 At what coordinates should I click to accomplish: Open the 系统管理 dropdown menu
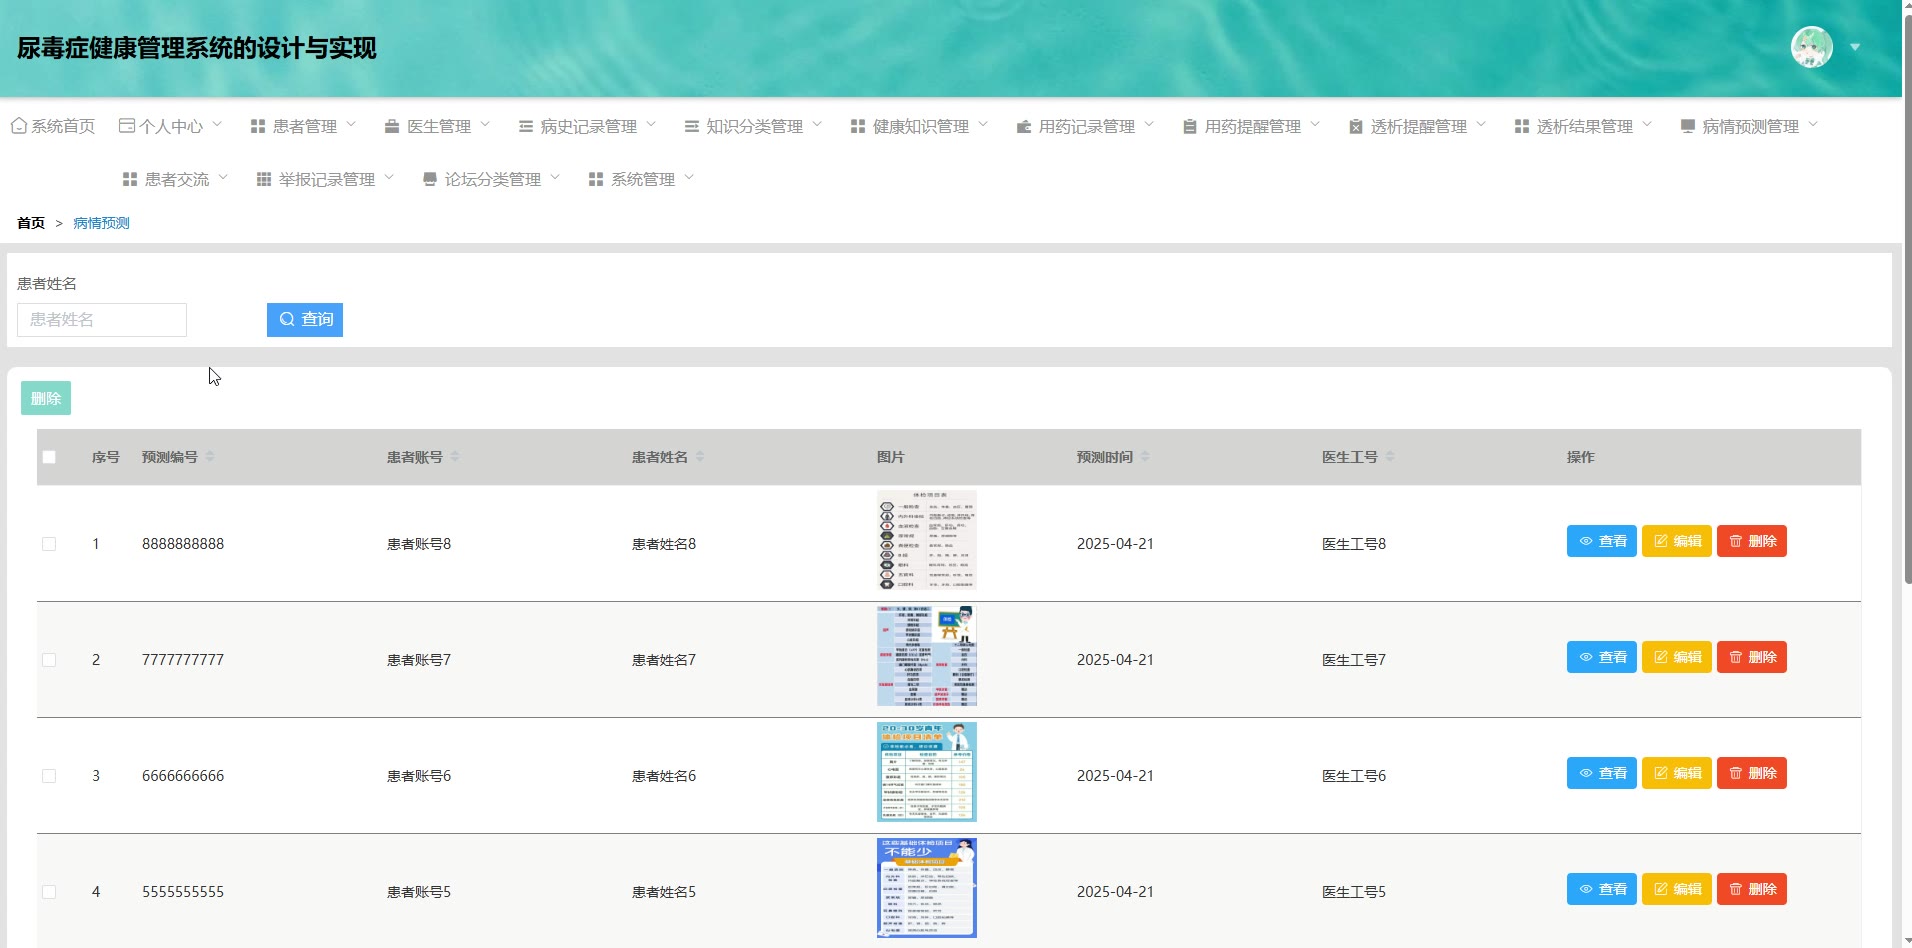pyautogui.click(x=641, y=179)
